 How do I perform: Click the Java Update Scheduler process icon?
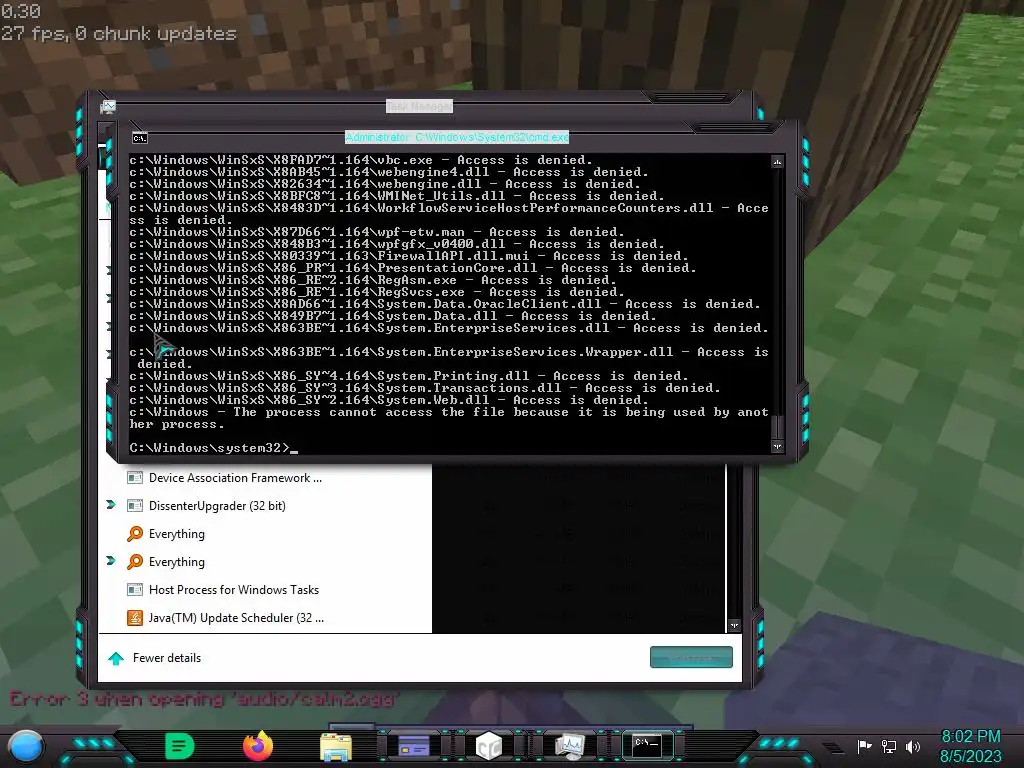(x=135, y=618)
